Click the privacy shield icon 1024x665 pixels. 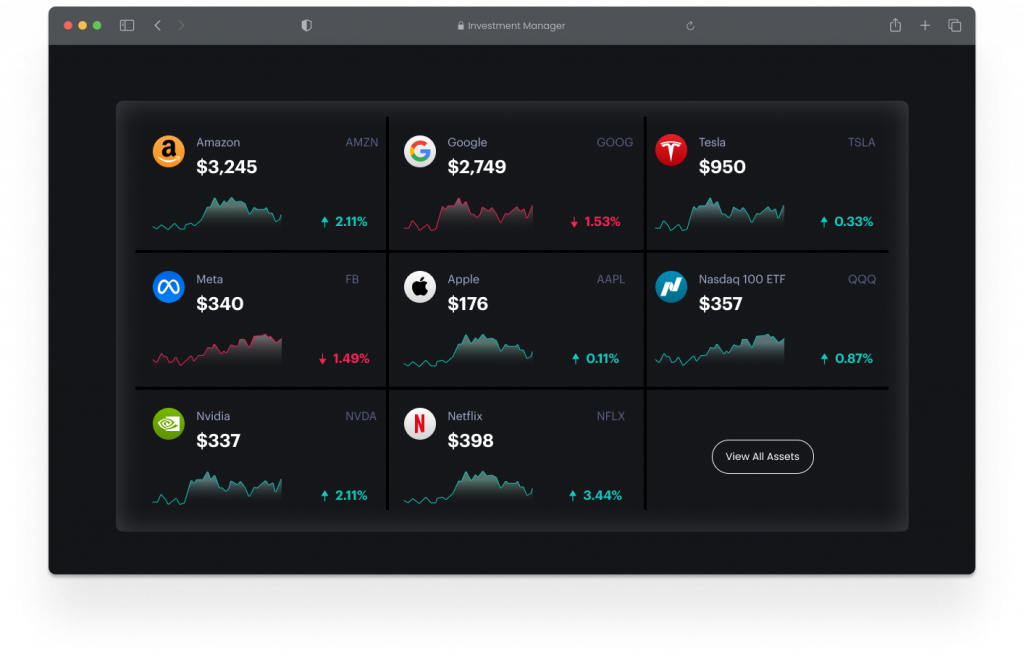(306, 25)
